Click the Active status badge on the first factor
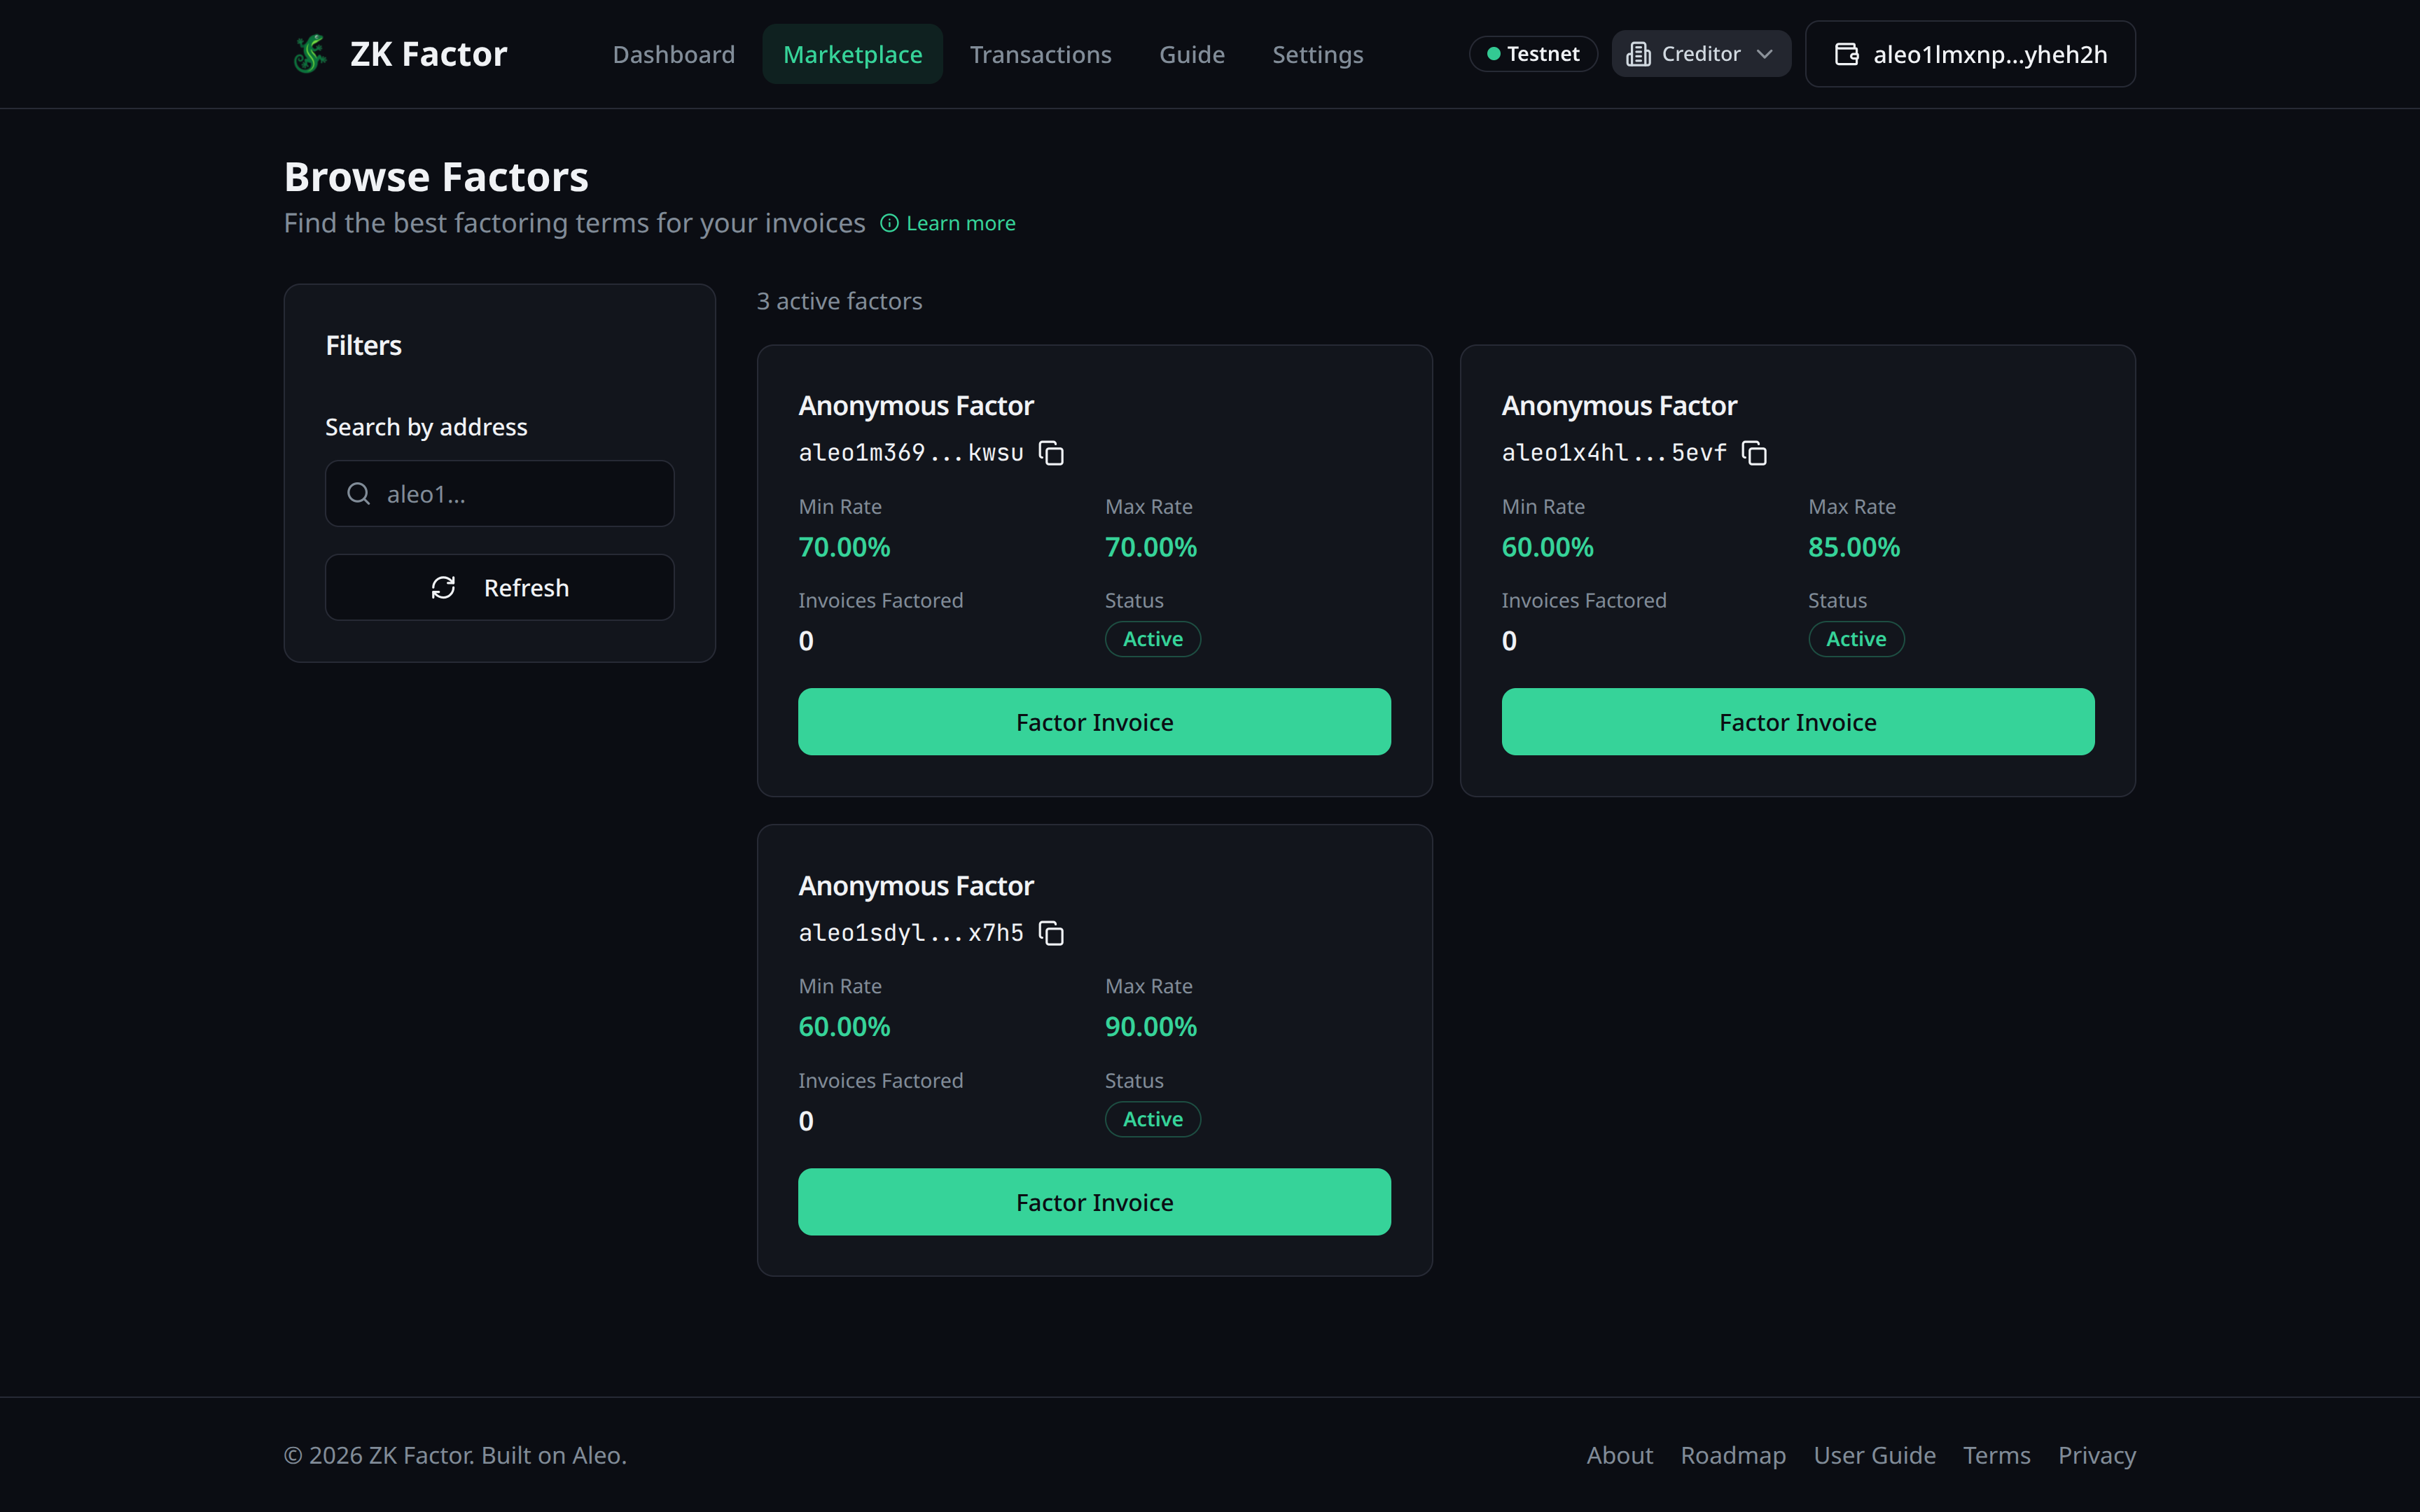This screenshot has height=1512, width=2420. pyautogui.click(x=1152, y=639)
